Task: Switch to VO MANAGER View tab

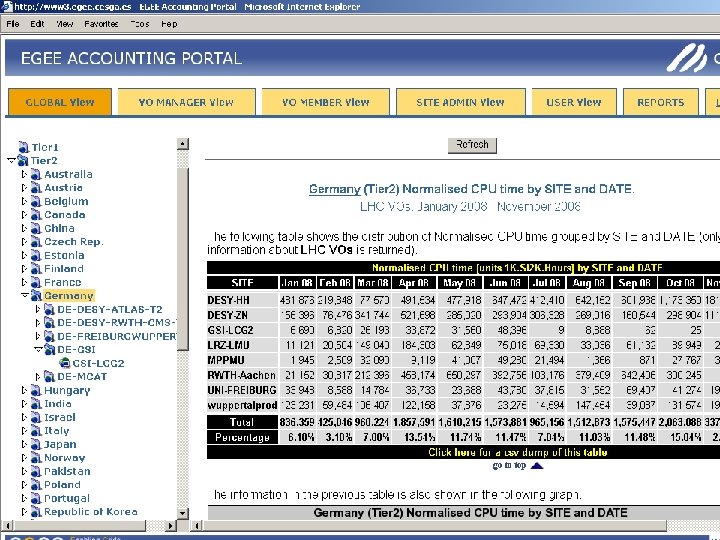Action: 186,102
